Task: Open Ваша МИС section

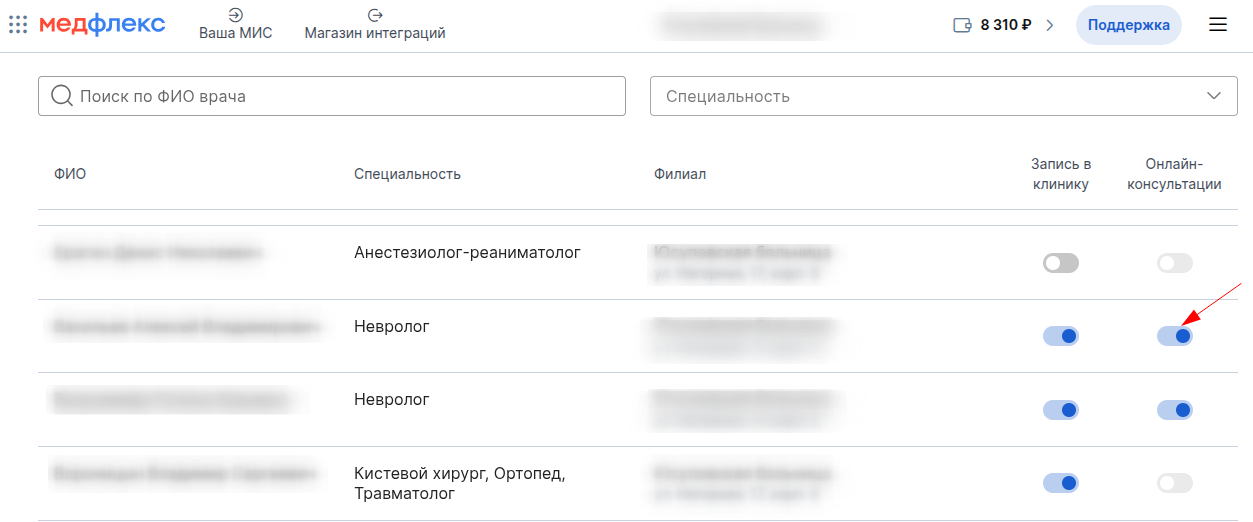Action: (235, 33)
